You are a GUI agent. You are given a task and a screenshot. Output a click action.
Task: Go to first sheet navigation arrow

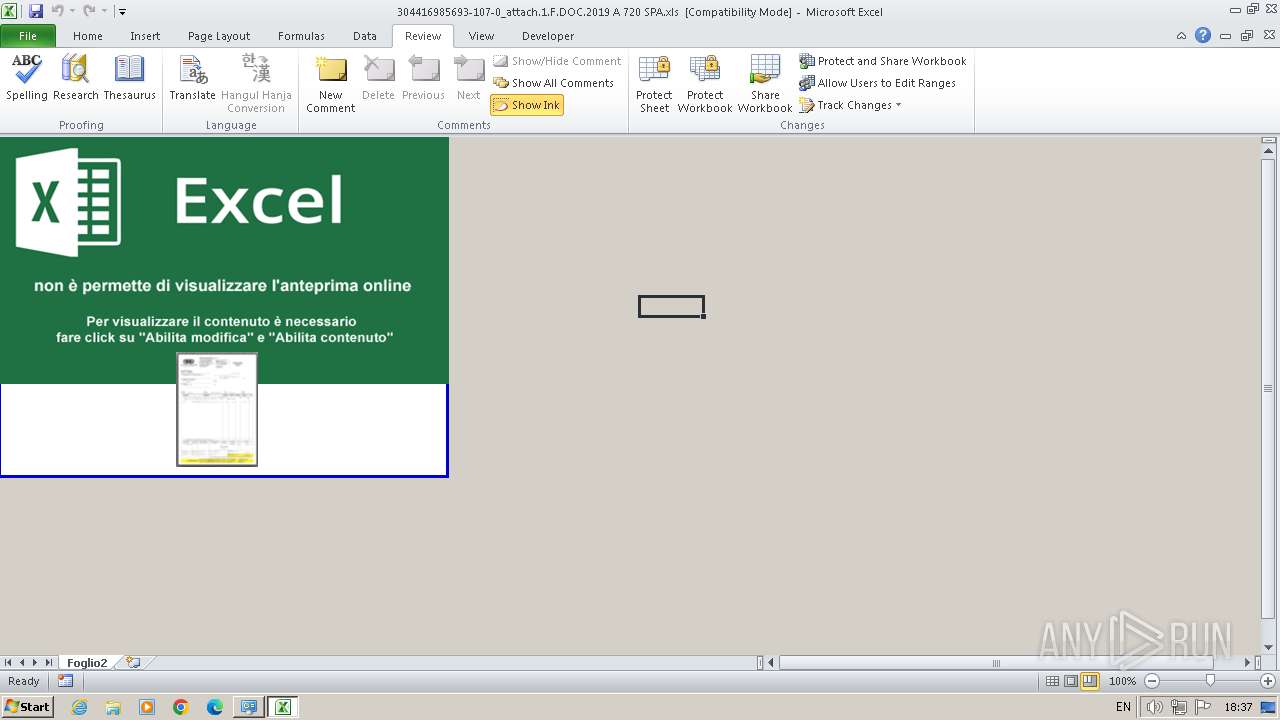pyautogui.click(x=8, y=663)
